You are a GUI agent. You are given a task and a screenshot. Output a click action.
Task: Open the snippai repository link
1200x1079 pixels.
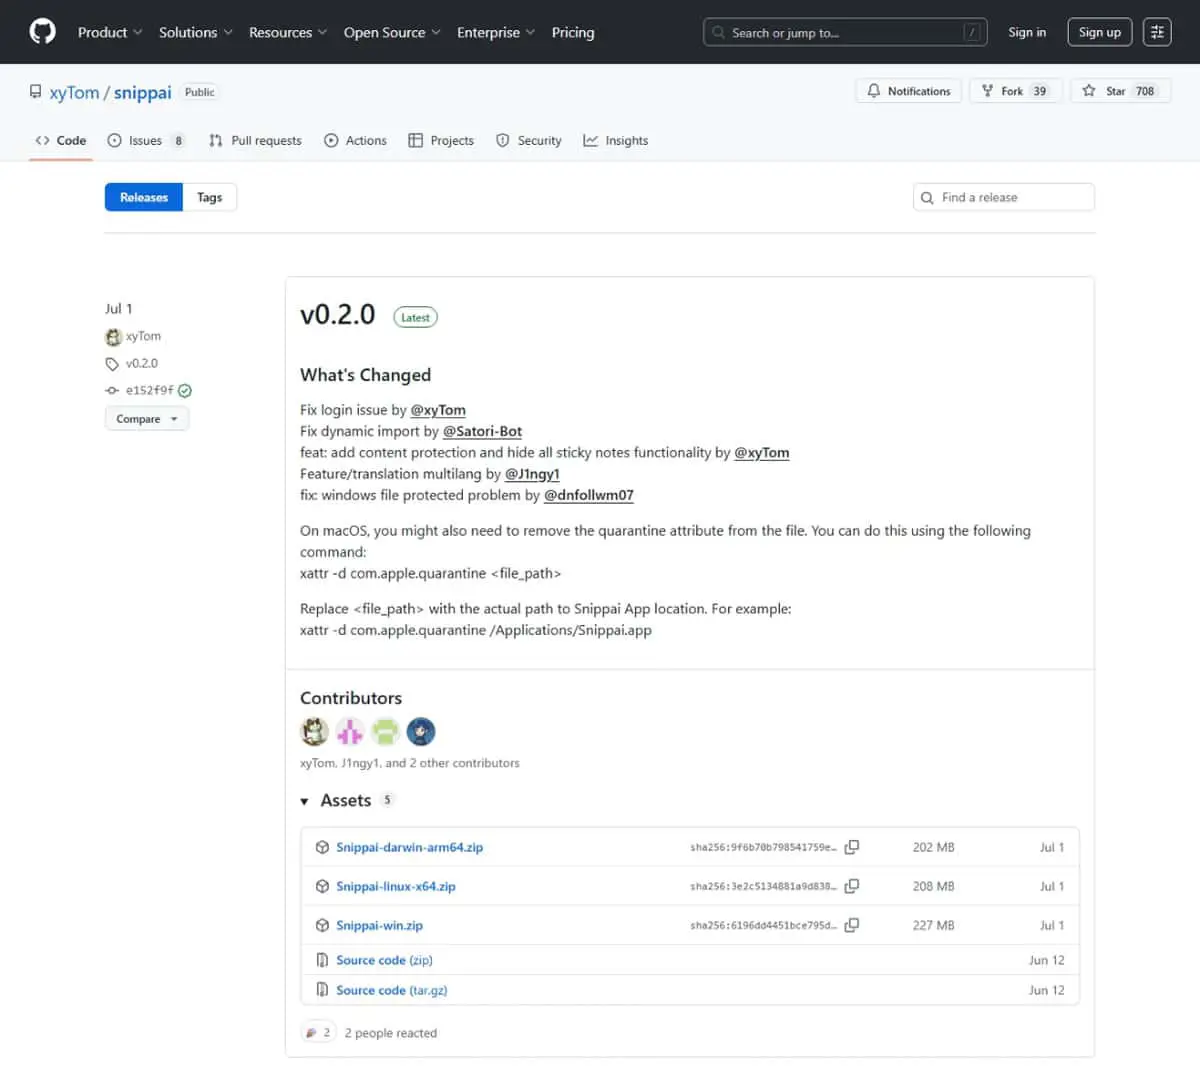pyautogui.click(x=143, y=92)
